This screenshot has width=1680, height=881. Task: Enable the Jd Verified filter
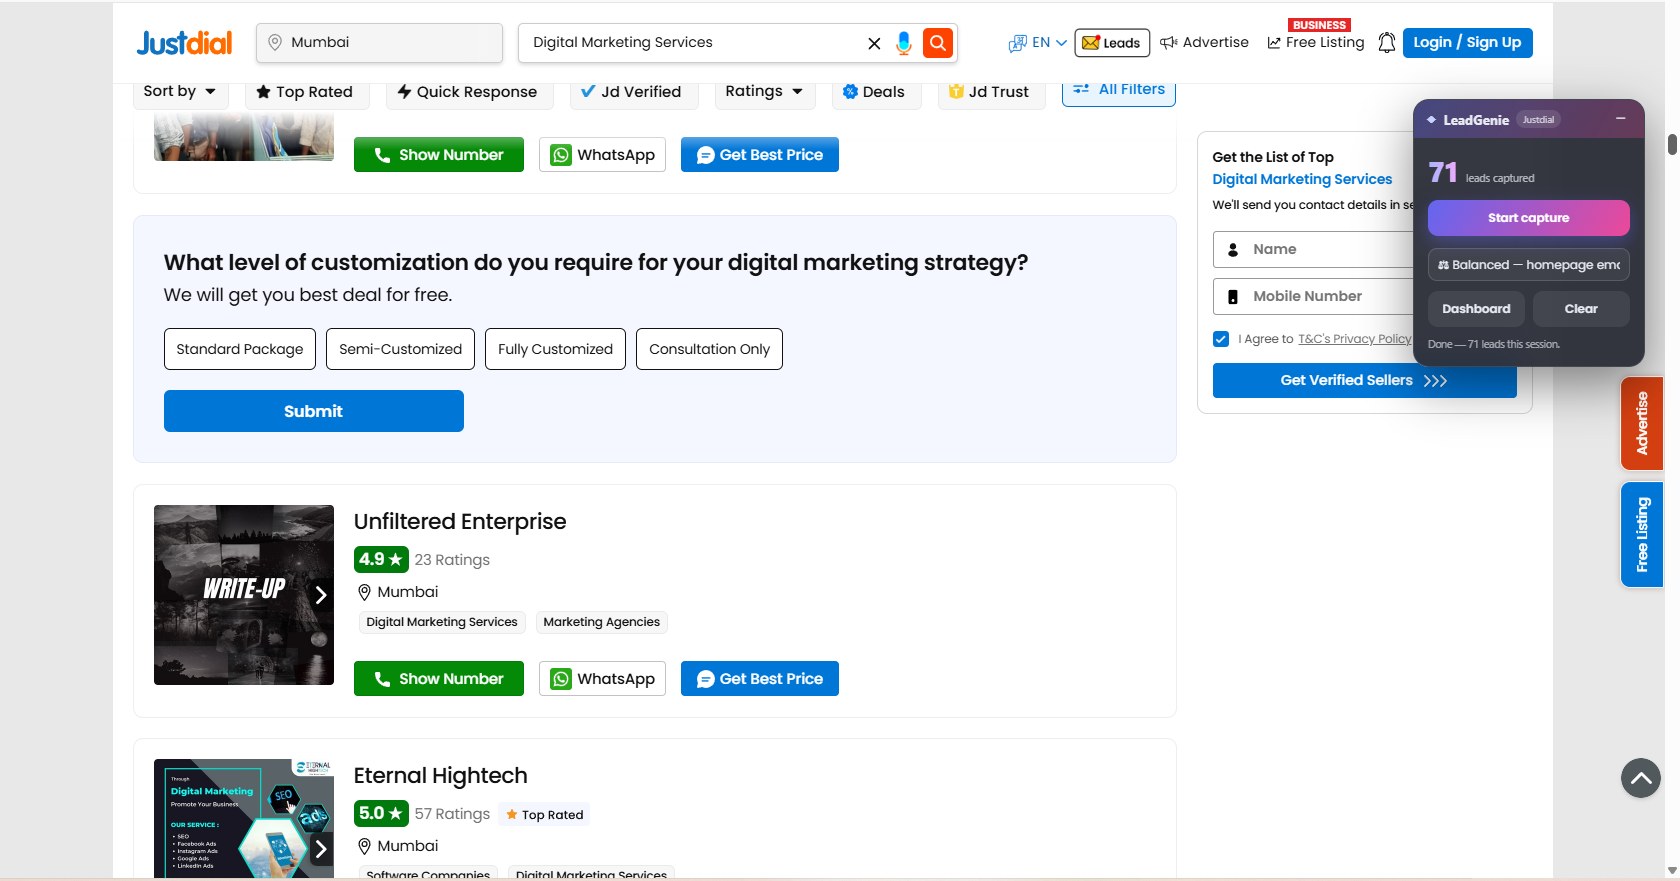[632, 92]
